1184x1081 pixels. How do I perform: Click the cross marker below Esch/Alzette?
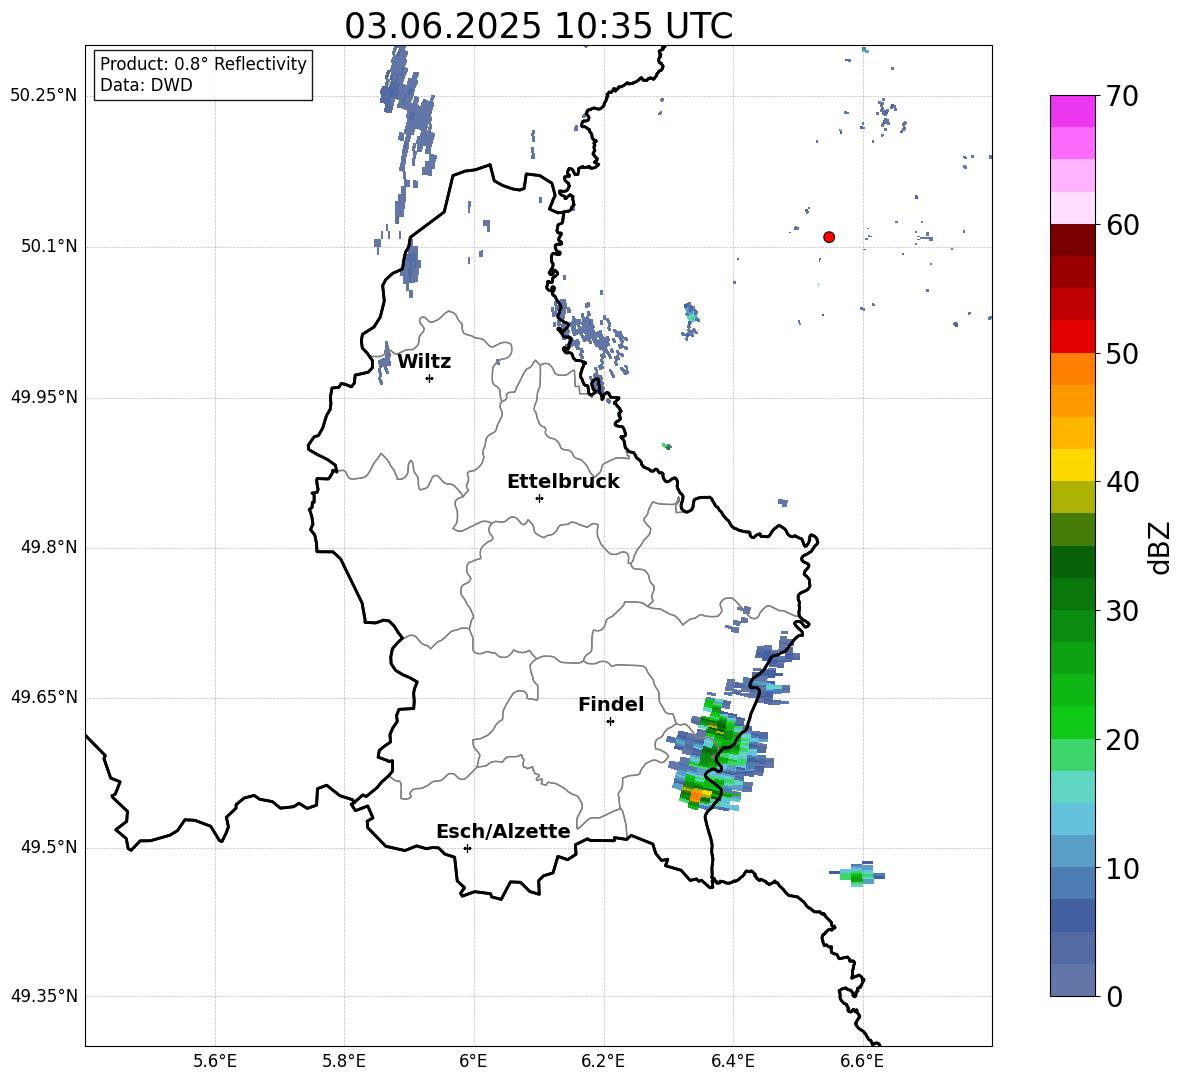(x=467, y=848)
